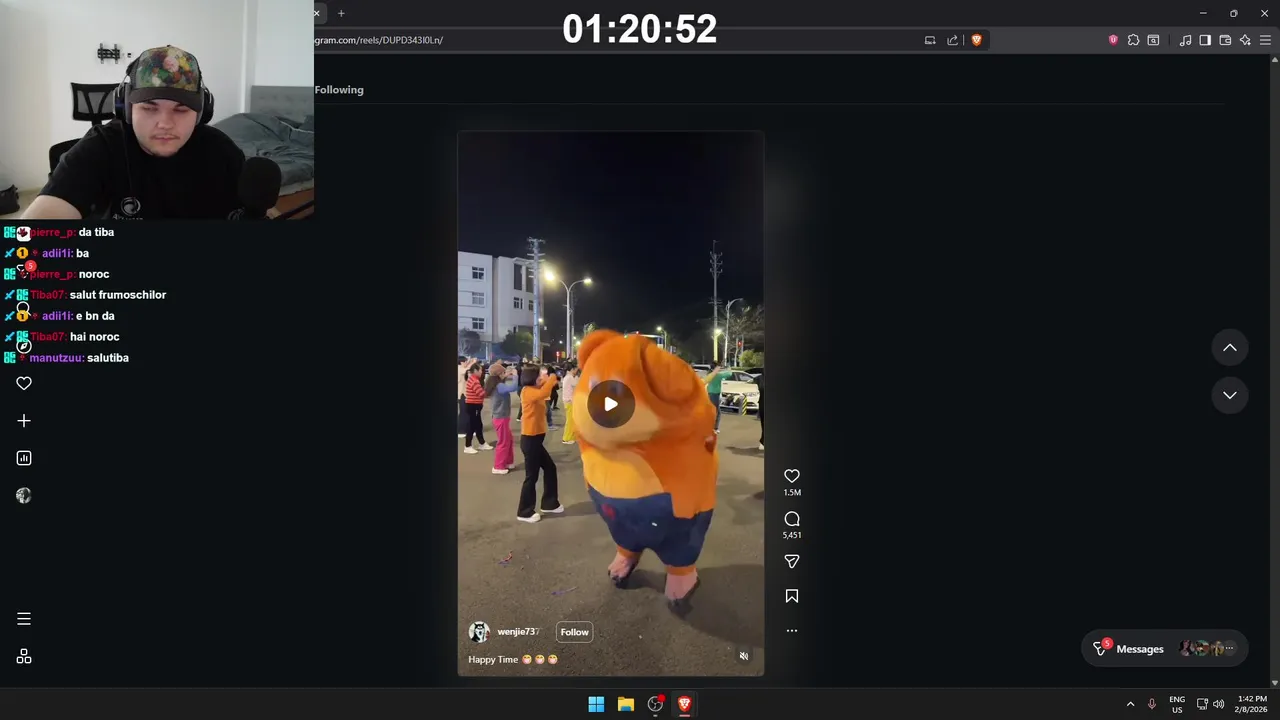Open wenjie737's profile from the username
Image resolution: width=1280 pixels, height=720 pixels.
pos(518,632)
